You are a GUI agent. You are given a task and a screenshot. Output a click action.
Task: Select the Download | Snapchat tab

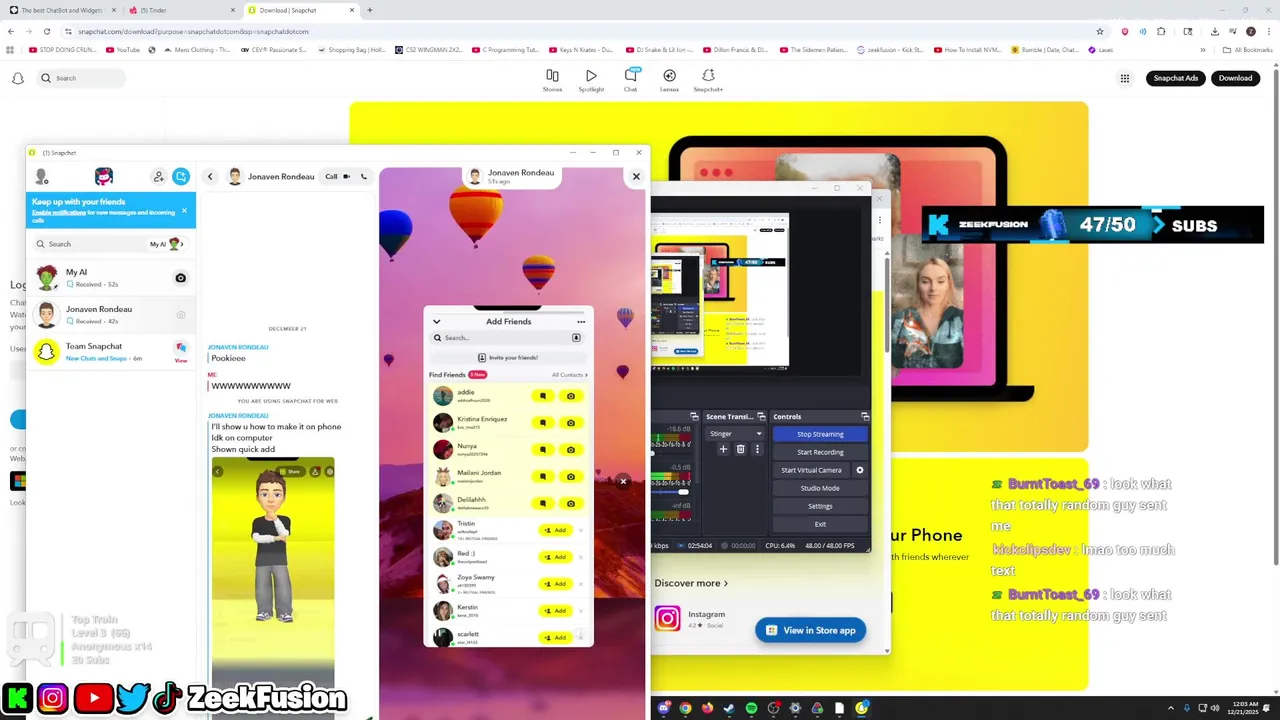300,10
